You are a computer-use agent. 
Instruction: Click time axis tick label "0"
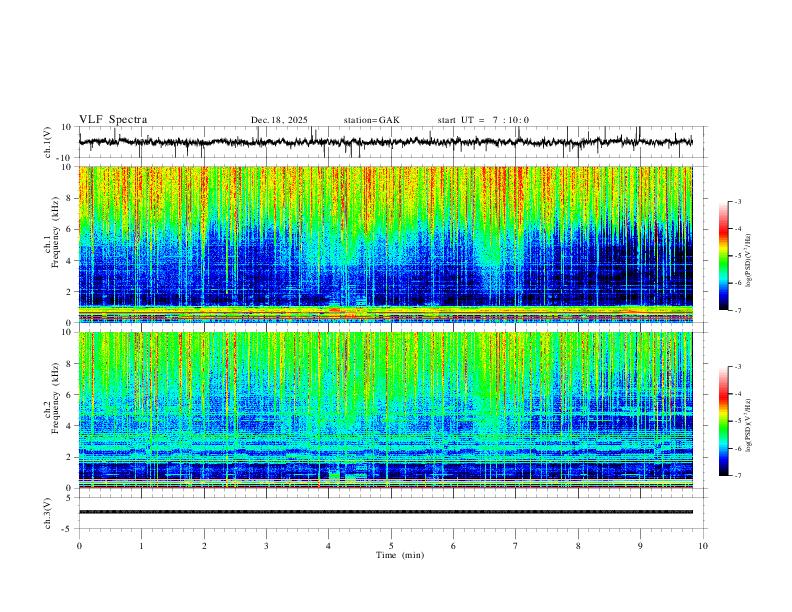(79, 546)
